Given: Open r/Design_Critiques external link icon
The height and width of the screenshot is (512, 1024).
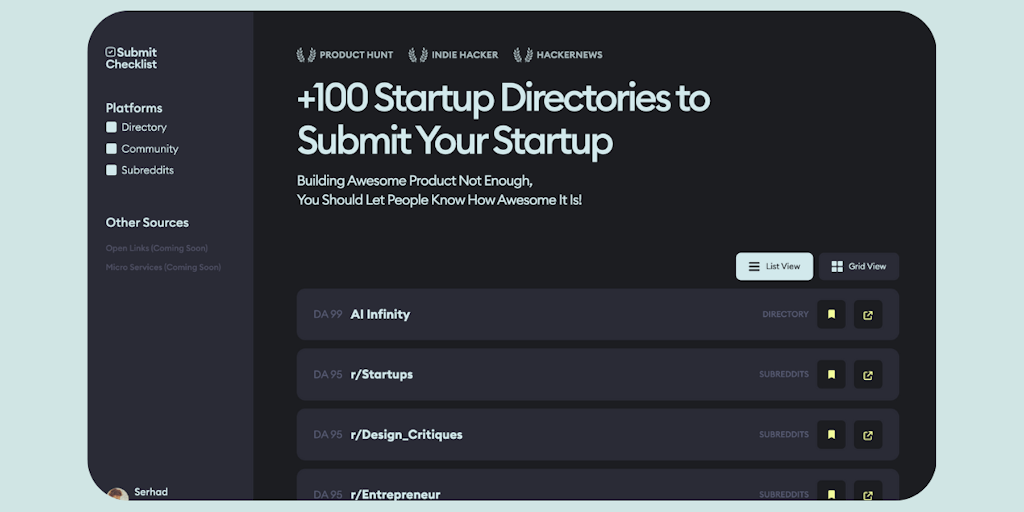Looking at the screenshot, I should 867,435.
